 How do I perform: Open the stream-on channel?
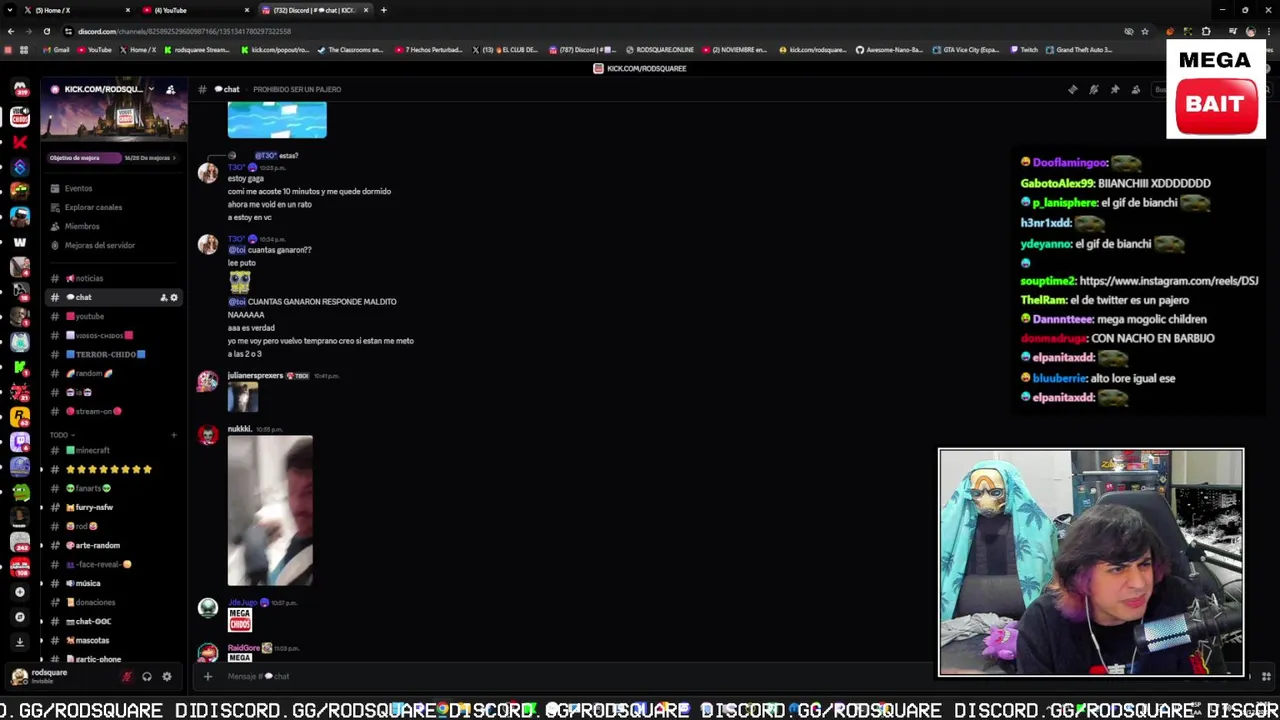(x=112, y=411)
